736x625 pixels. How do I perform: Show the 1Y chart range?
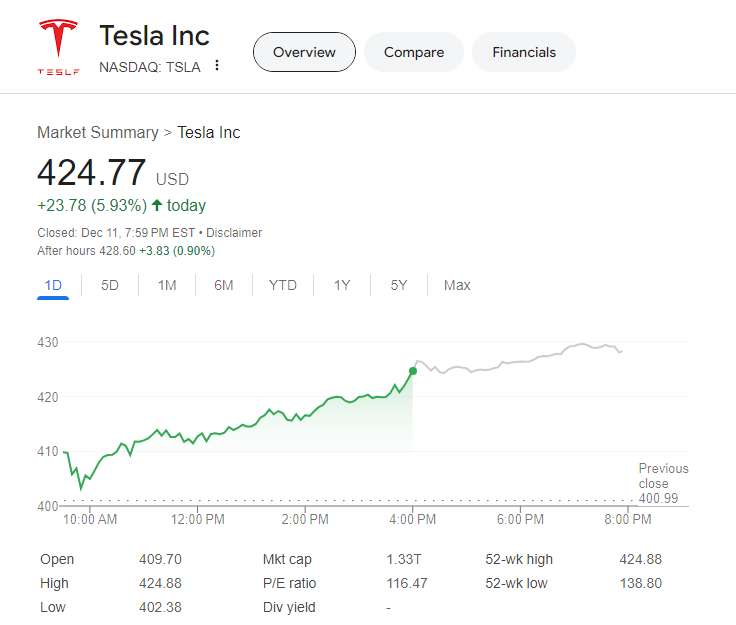[342, 285]
